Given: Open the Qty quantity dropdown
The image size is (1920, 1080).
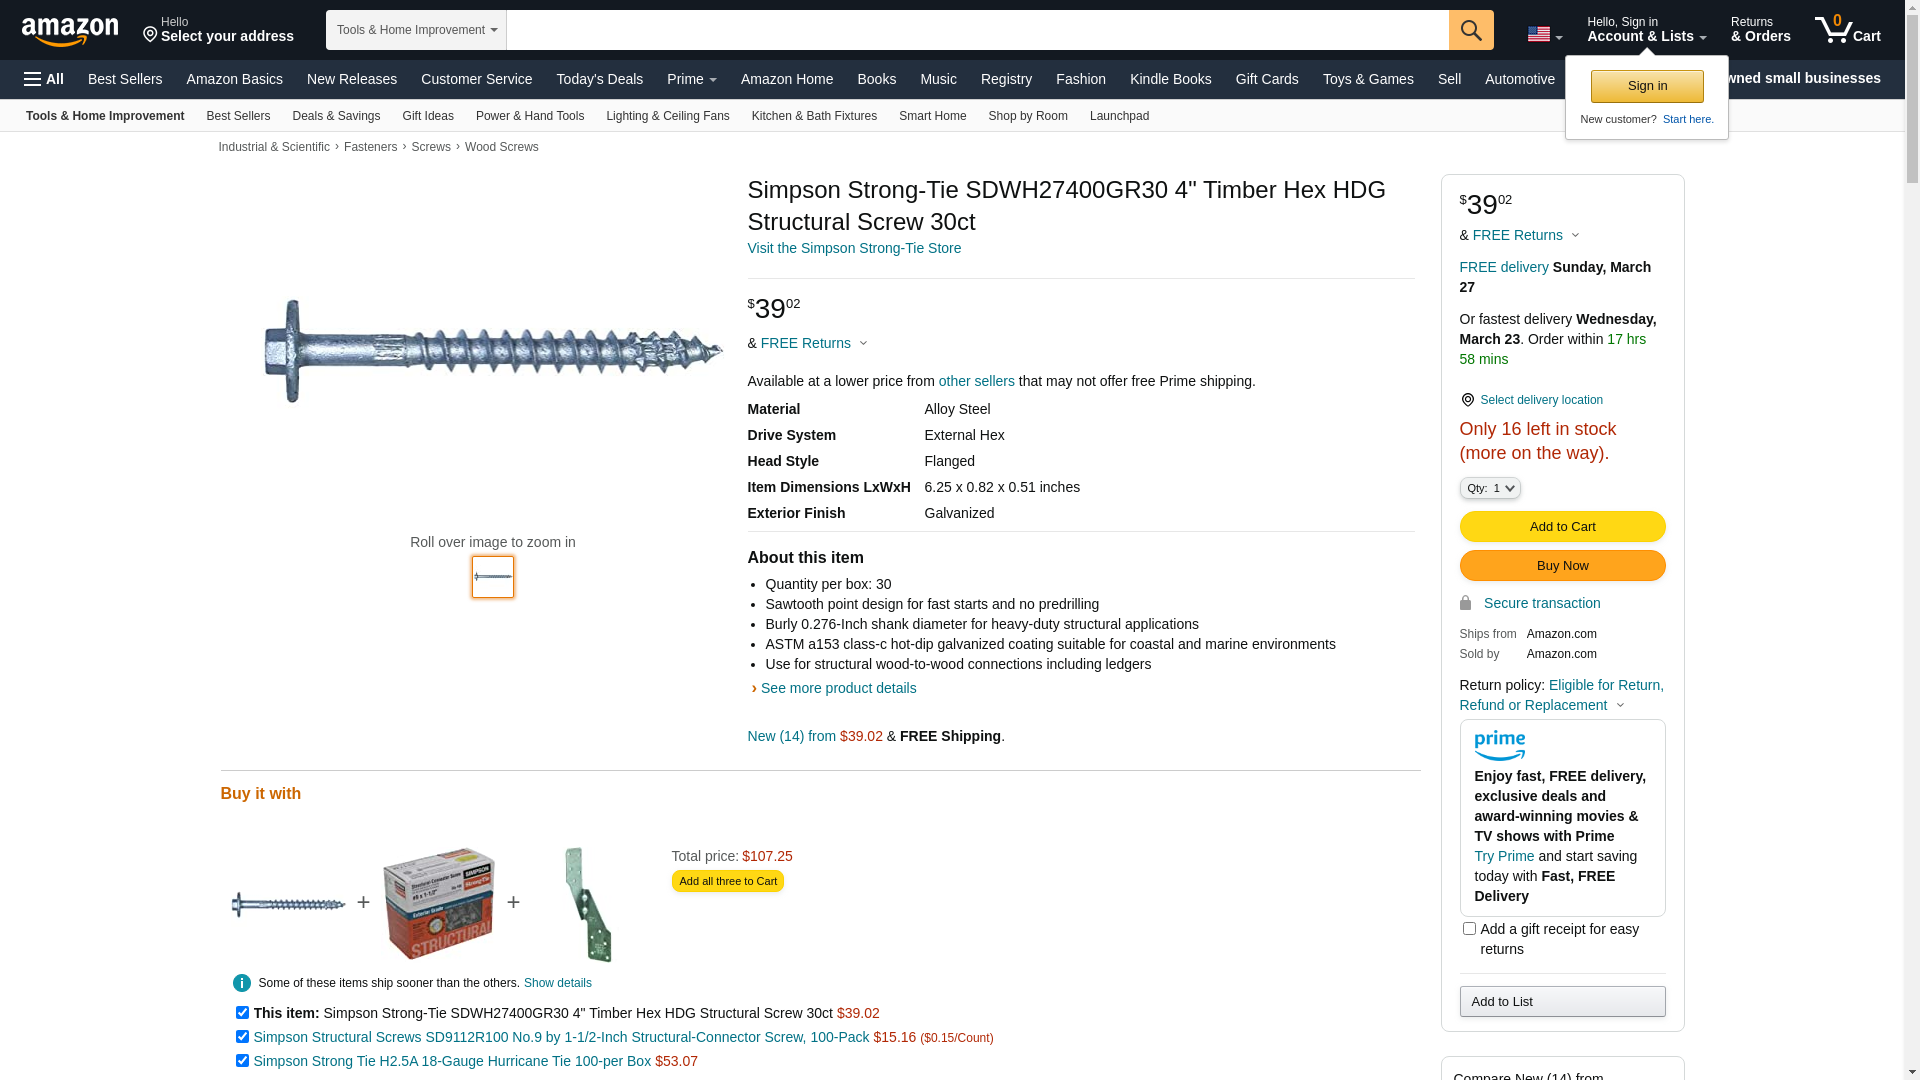Looking at the screenshot, I should 1489,488.
